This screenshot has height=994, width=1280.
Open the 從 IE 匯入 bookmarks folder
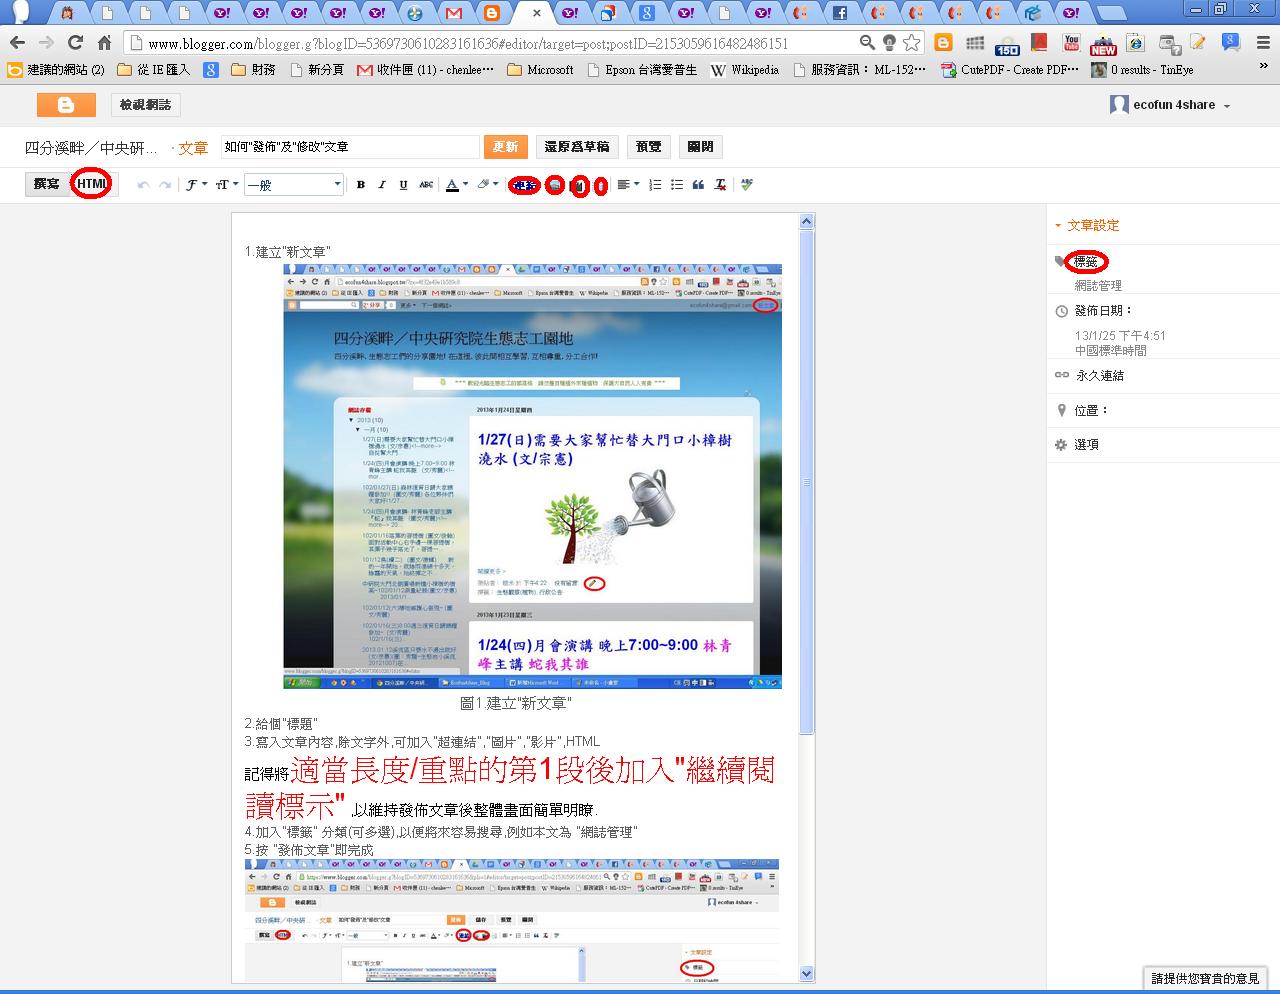pos(153,70)
